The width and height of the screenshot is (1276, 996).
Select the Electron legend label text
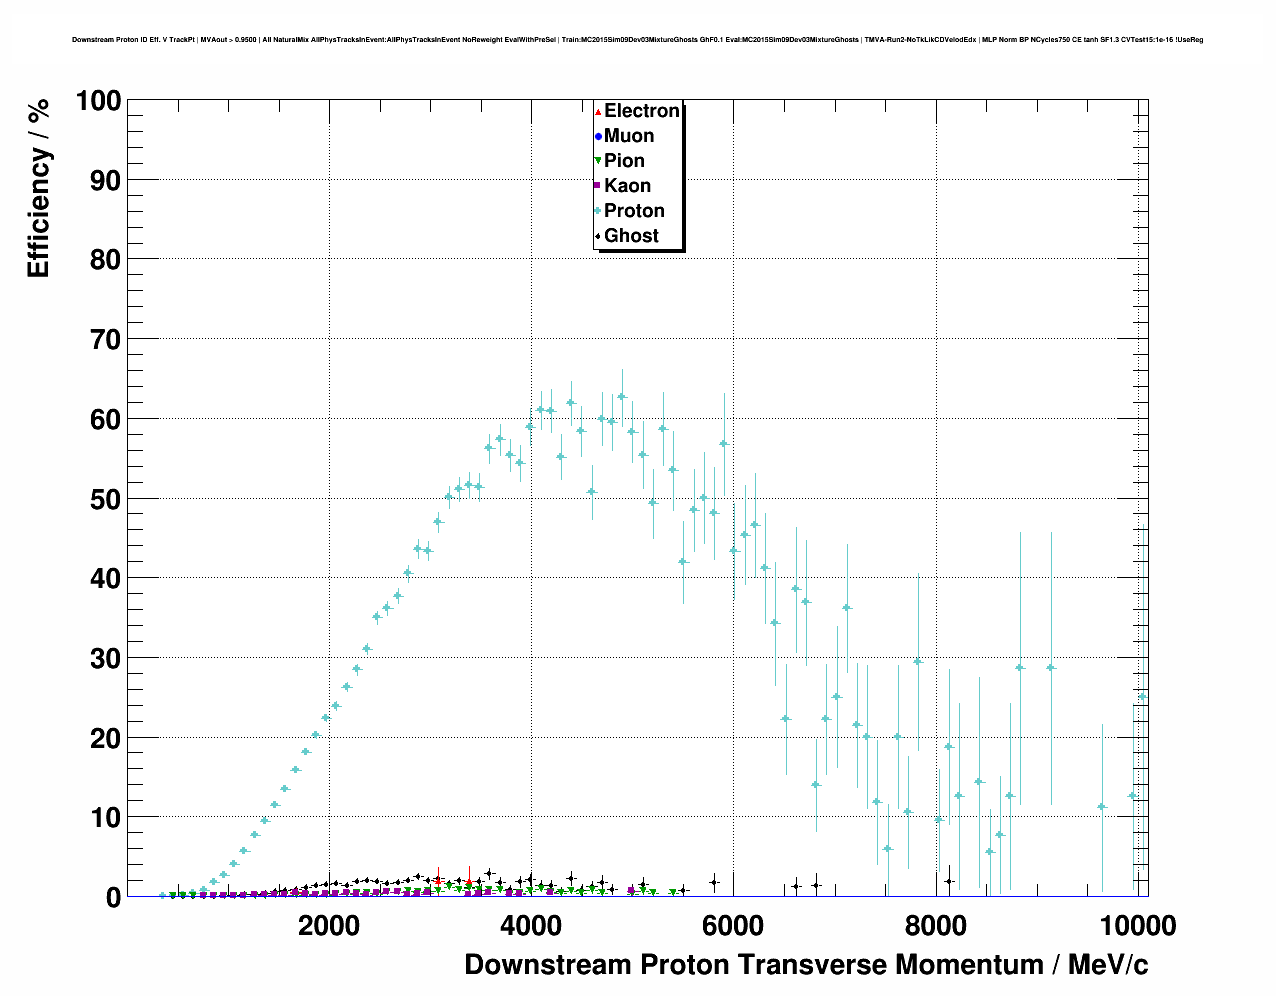(642, 111)
